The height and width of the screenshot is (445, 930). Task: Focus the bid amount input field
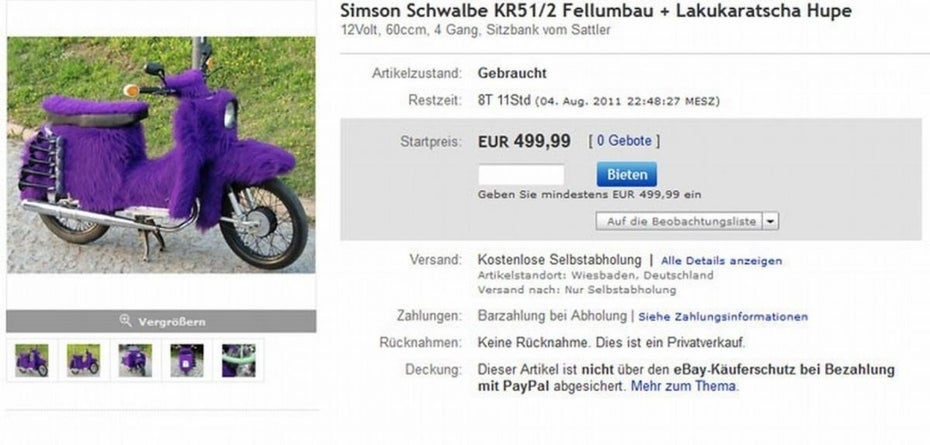coord(521,174)
